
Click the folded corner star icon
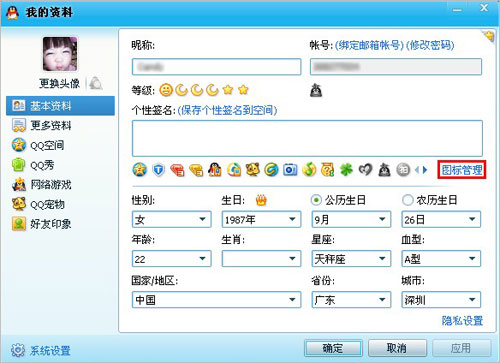[488, 36]
